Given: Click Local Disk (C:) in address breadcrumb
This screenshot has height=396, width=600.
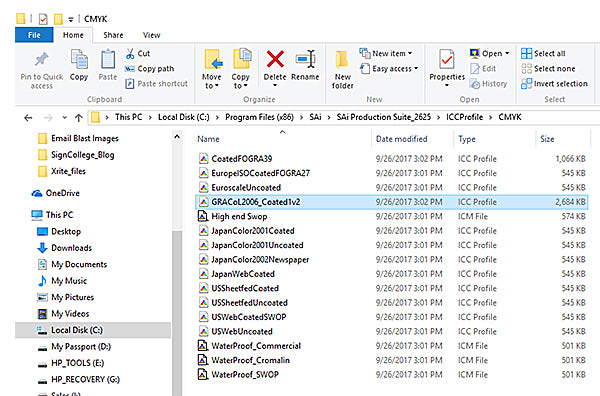Looking at the screenshot, I should [x=184, y=117].
